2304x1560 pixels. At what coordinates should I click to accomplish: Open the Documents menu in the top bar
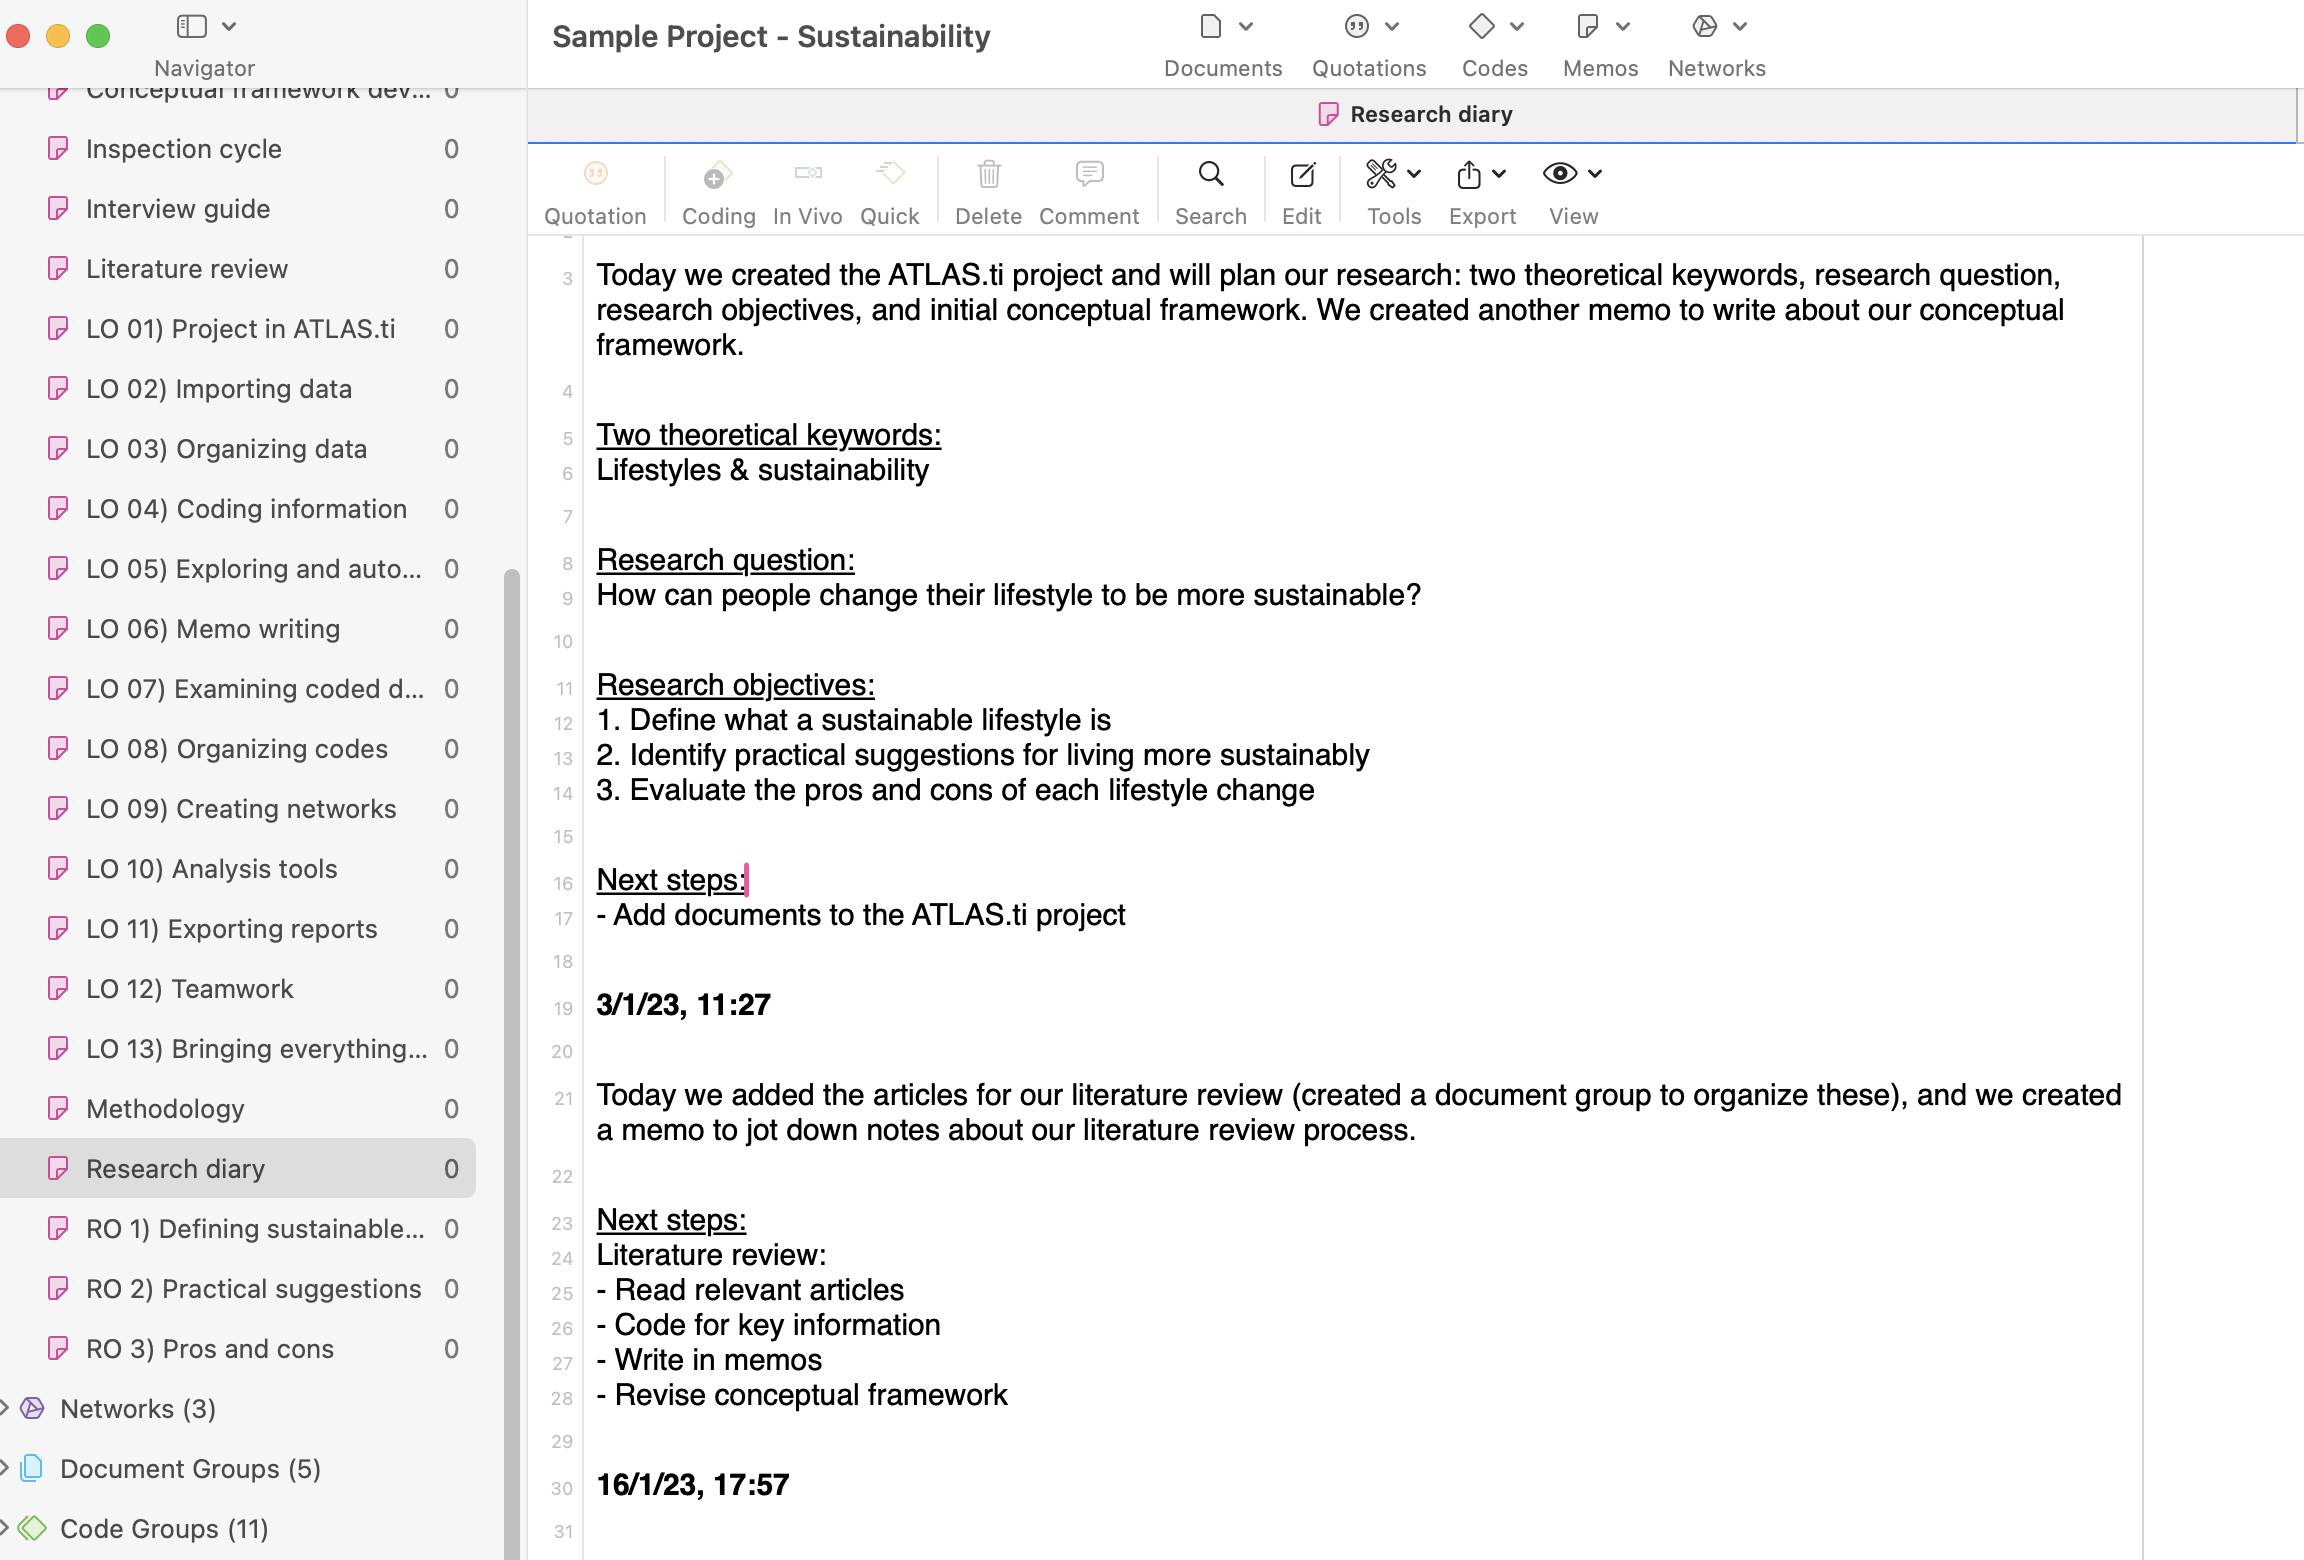click(x=1223, y=46)
